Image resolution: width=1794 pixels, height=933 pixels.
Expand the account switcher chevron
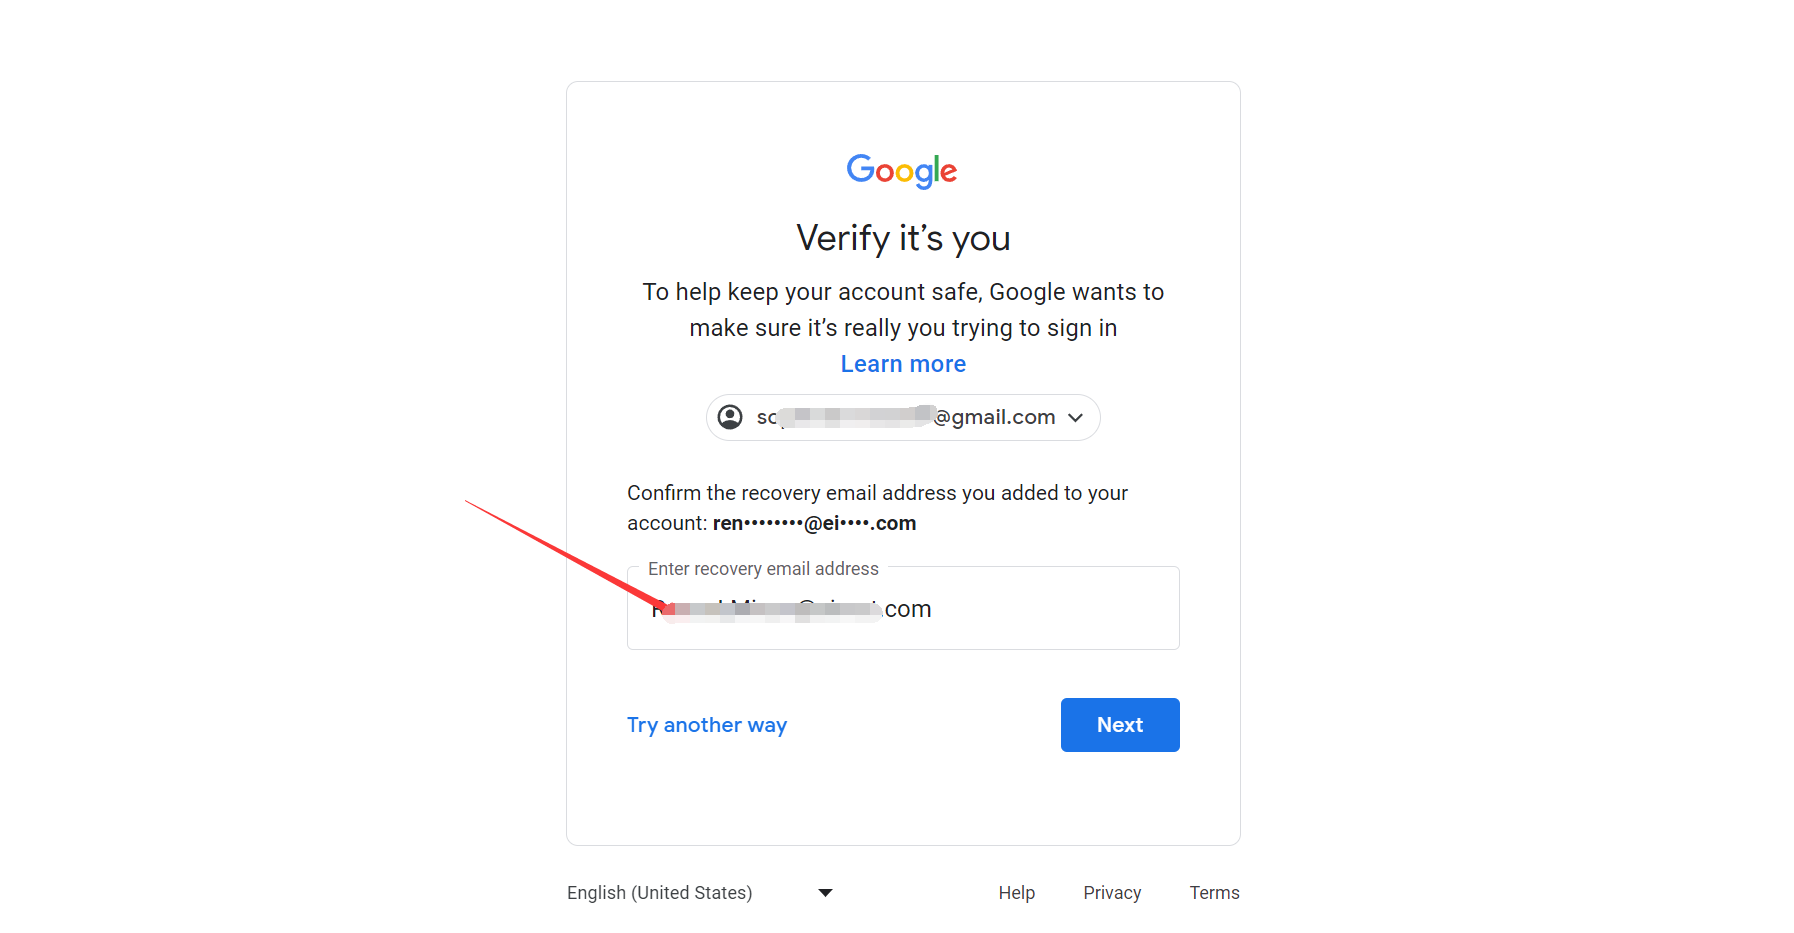pyautogui.click(x=1076, y=418)
